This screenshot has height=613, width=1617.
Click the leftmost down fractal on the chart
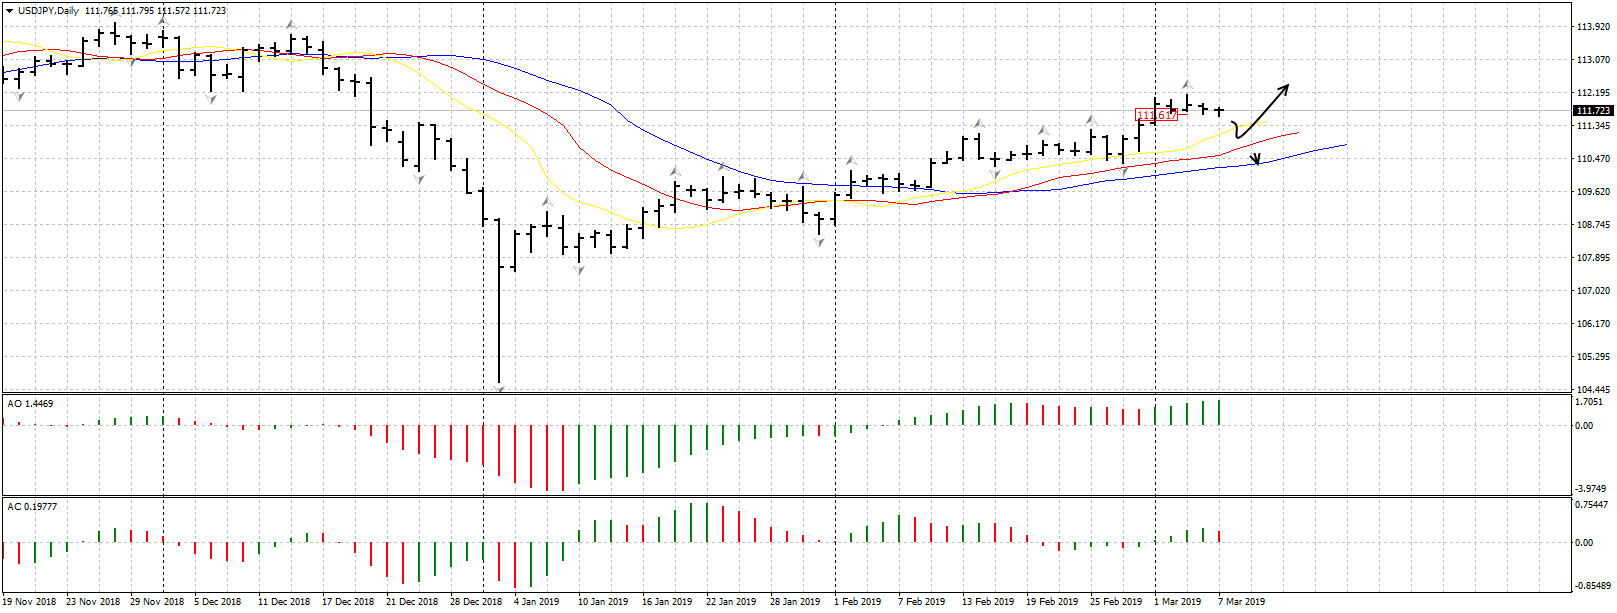20,97
